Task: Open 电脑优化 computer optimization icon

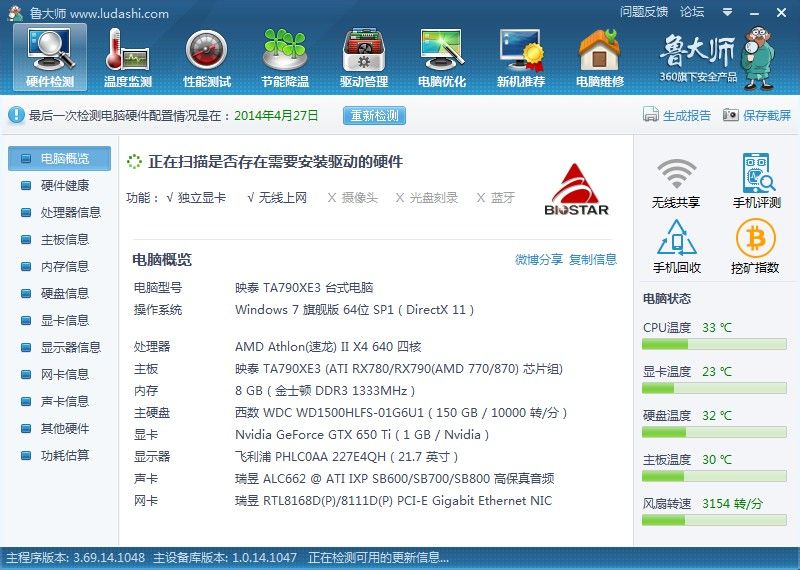Action: 442,58
